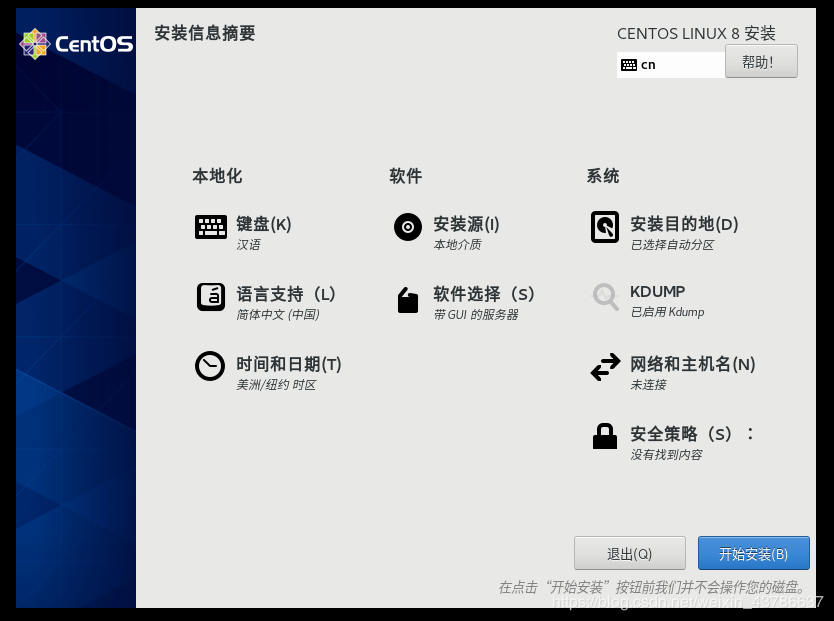The image size is (834, 621).
Task: Click the 本地化 section heading
Action: pyautogui.click(x=217, y=176)
